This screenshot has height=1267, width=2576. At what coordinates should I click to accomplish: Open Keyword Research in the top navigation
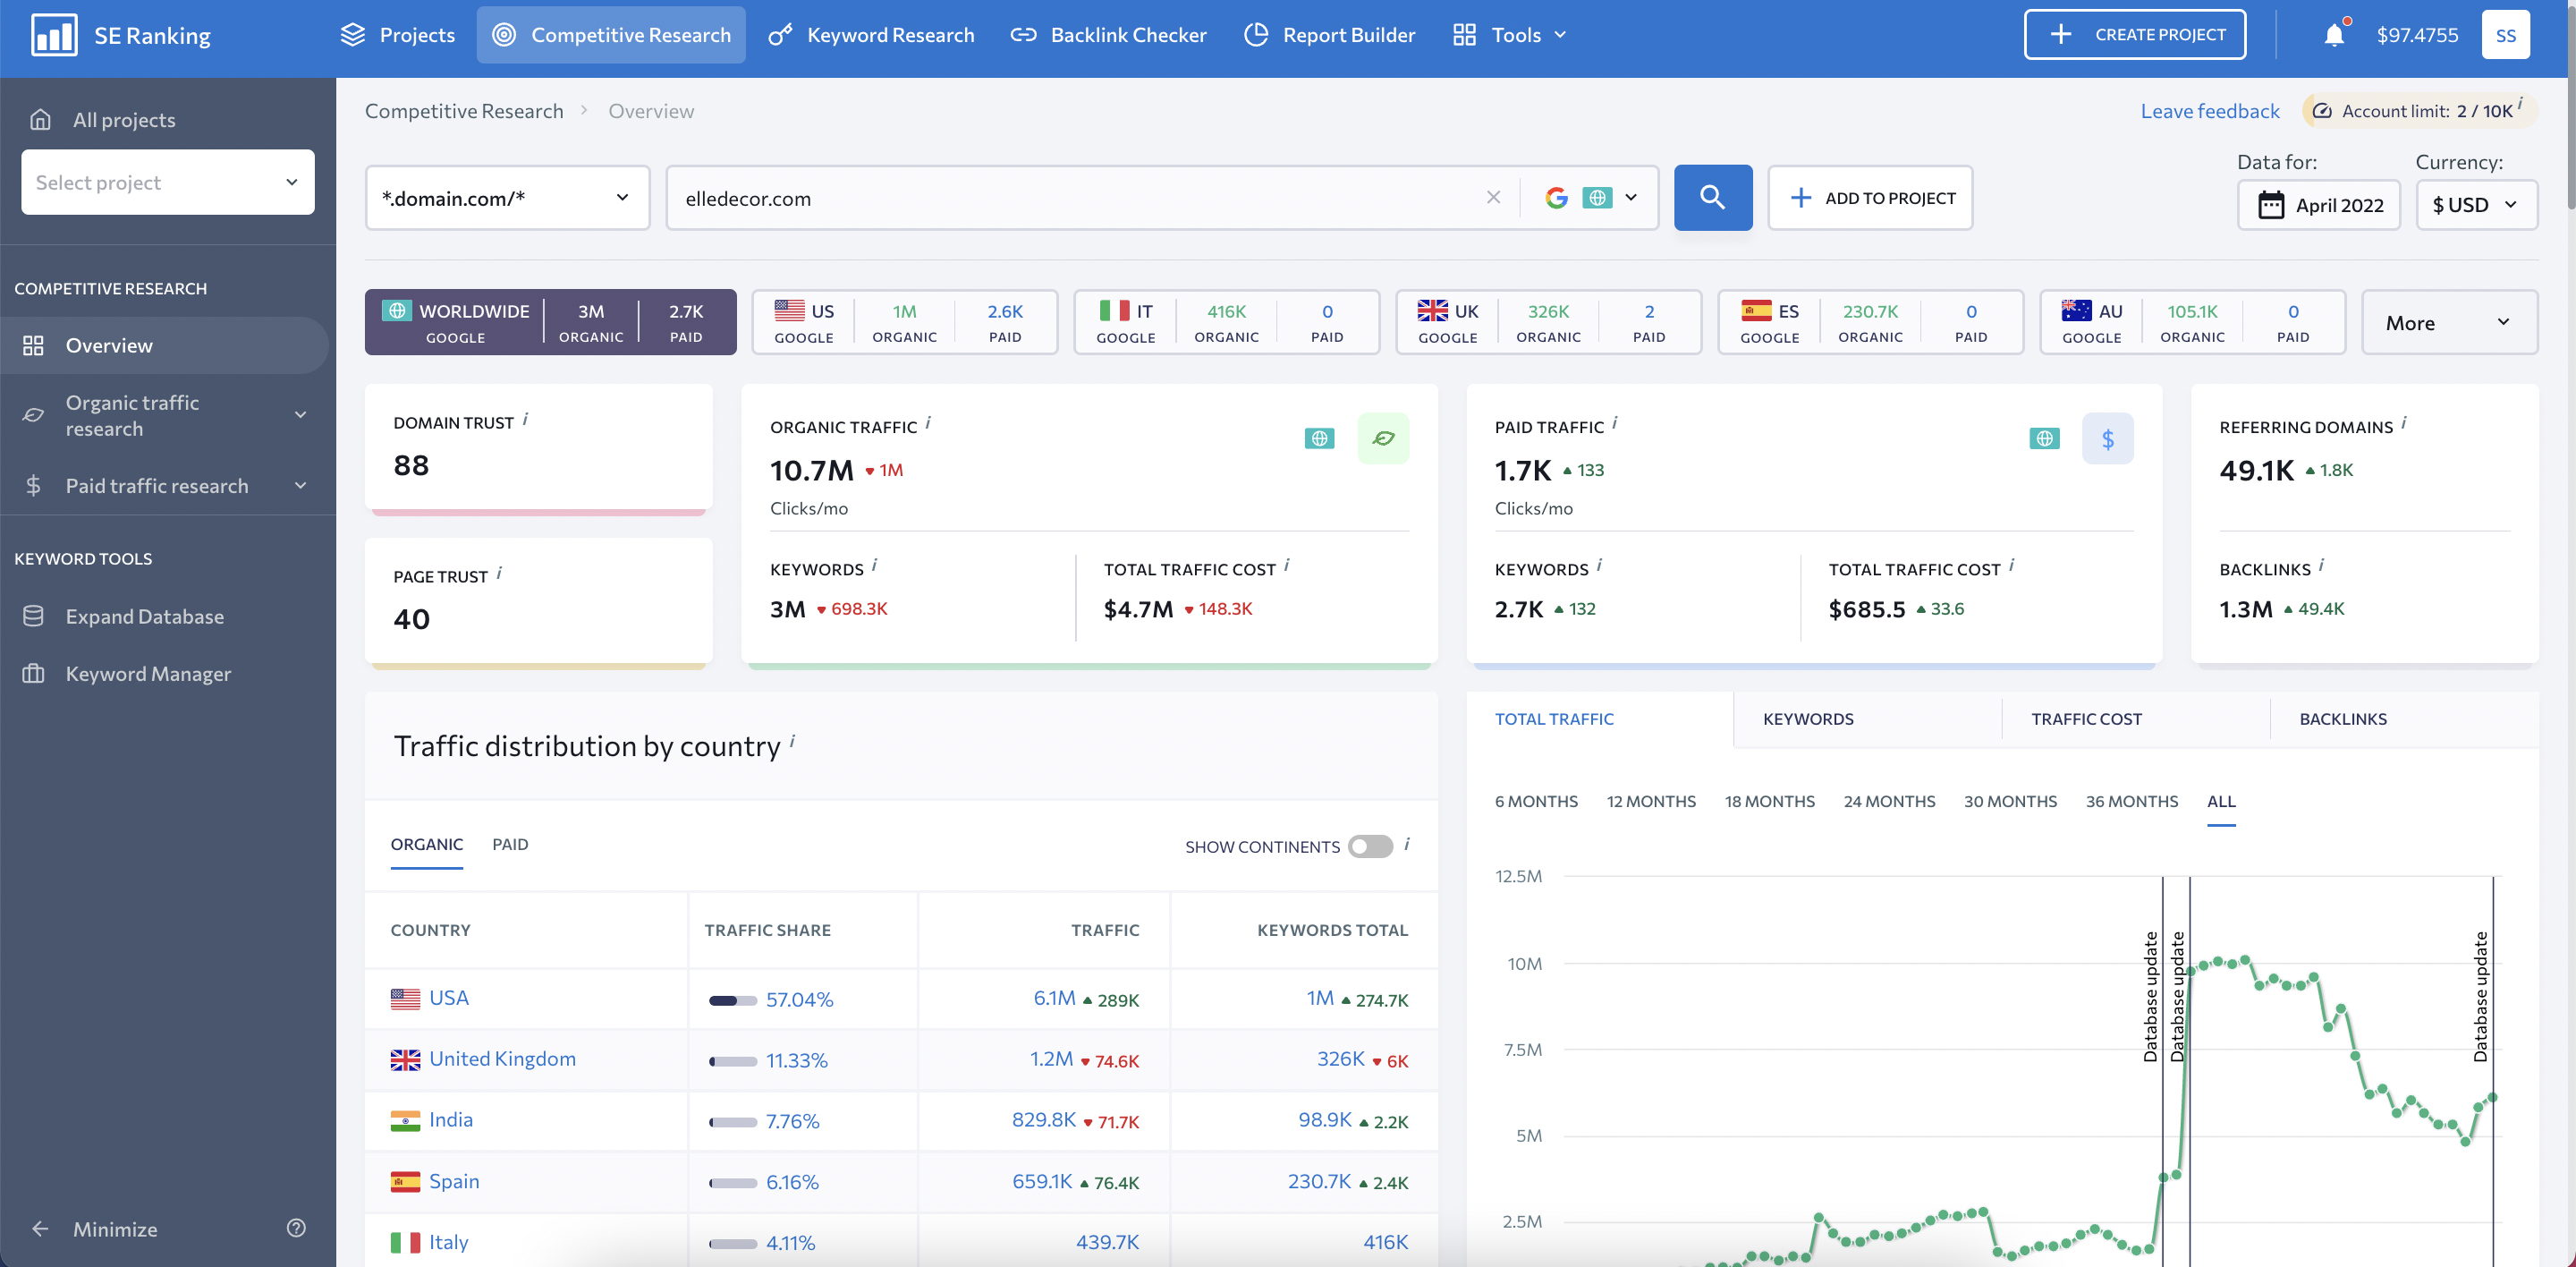click(x=870, y=35)
